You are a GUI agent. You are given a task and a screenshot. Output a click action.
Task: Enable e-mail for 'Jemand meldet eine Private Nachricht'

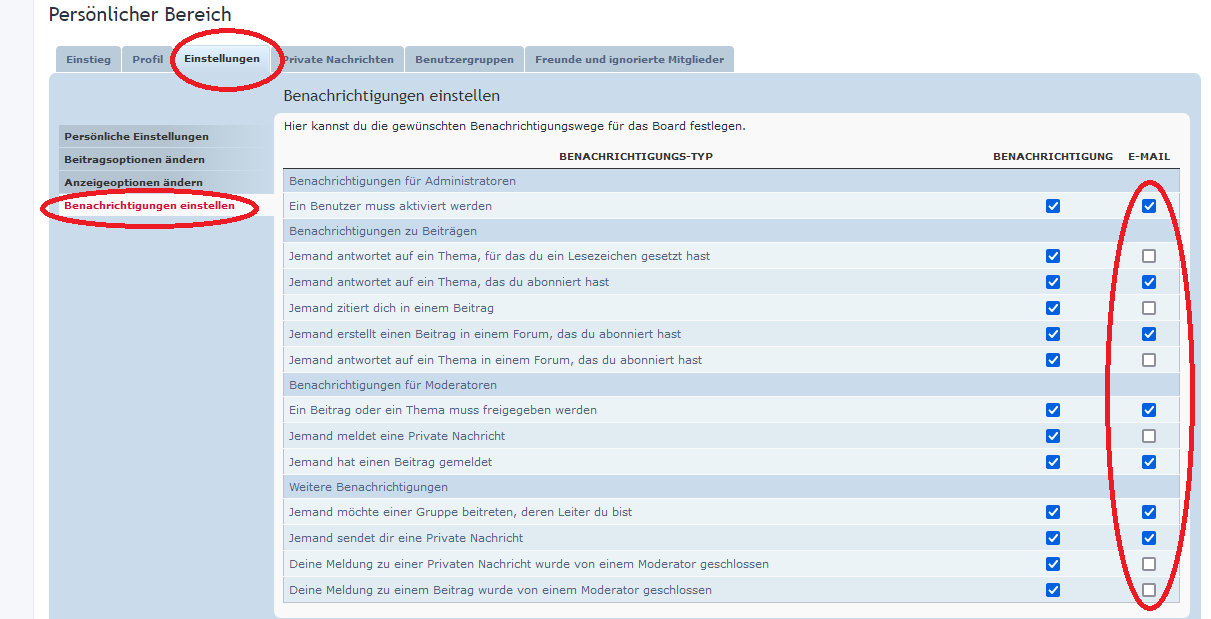click(x=1149, y=436)
